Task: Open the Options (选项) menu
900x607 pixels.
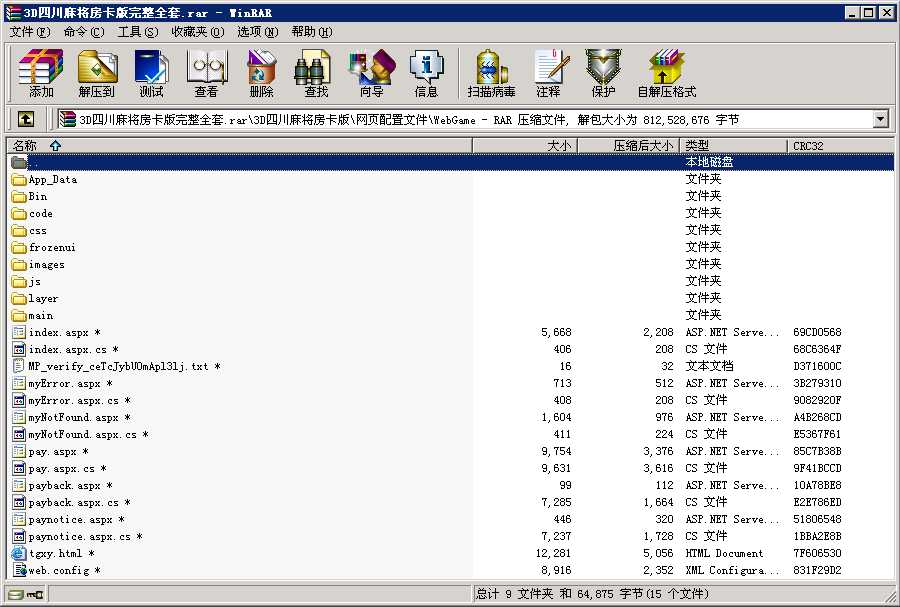Action: (258, 32)
